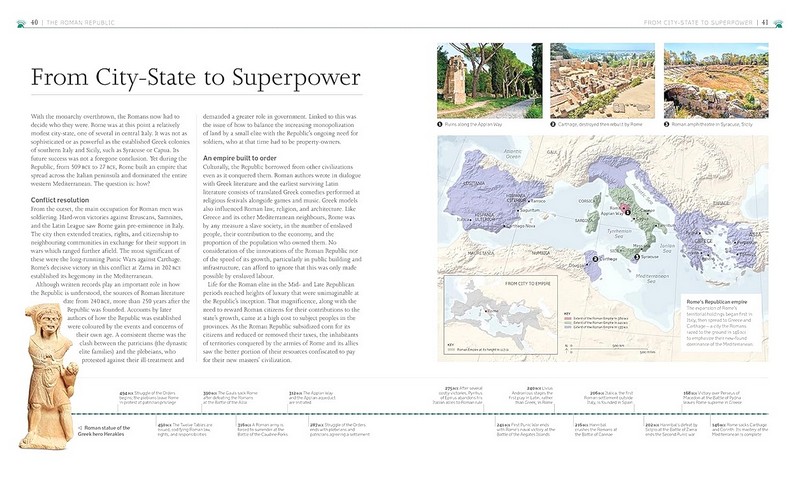
Task: Click numbered marker 3 at Syracuse on map
Action: (x=639, y=257)
